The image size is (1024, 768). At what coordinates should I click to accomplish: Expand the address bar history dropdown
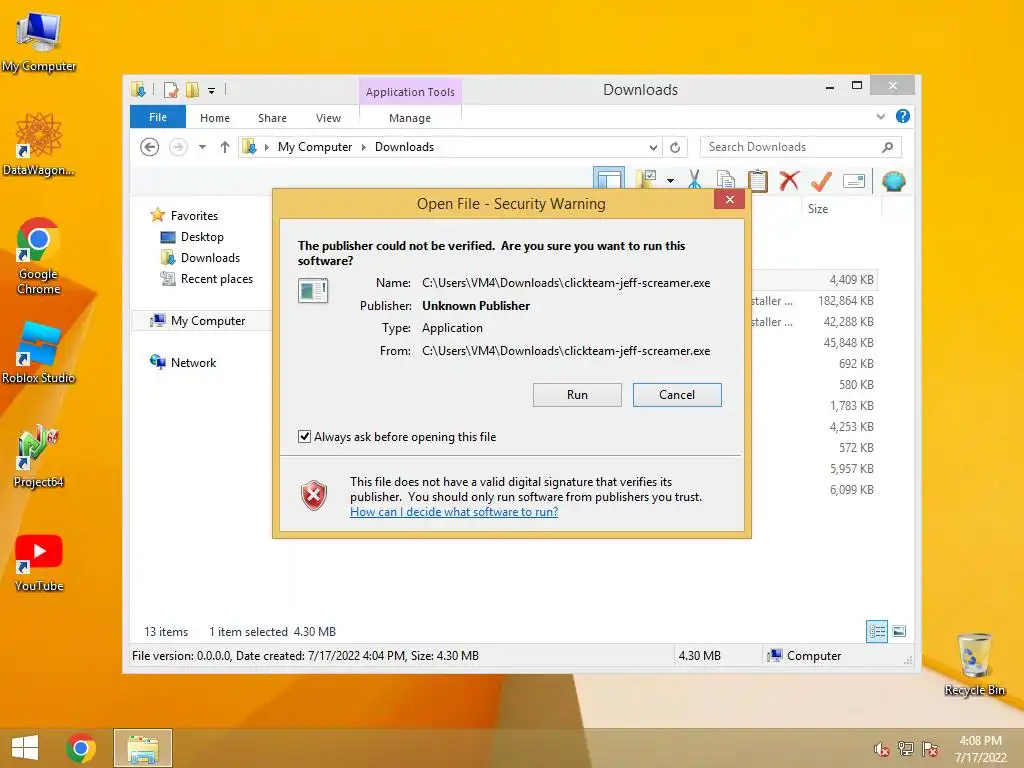[x=652, y=147]
